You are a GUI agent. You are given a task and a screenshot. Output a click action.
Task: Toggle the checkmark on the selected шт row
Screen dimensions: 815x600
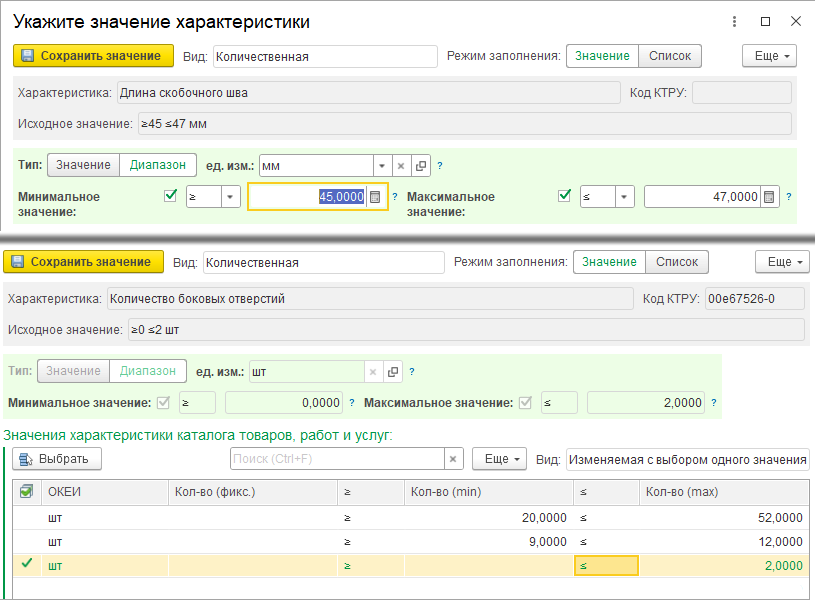(x=27, y=563)
